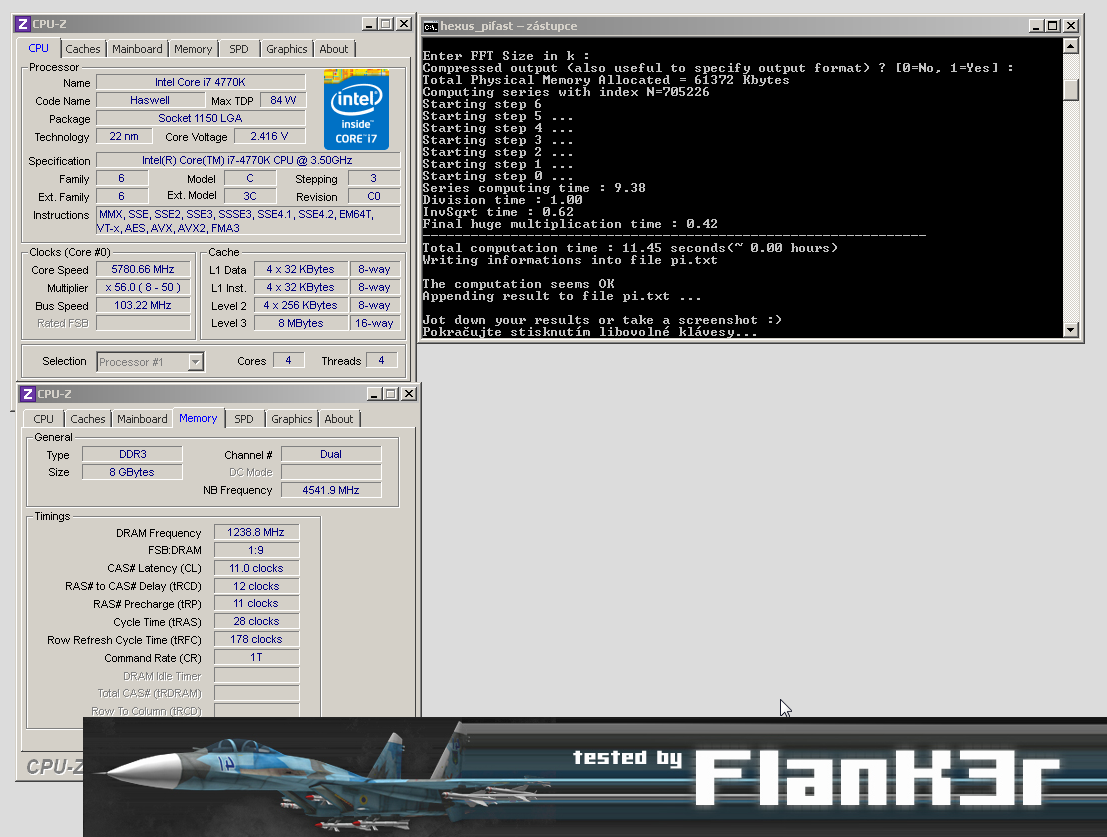This screenshot has height=837, width=1107.
Task: Open About tab in top CPU-Z window
Action: (x=333, y=49)
